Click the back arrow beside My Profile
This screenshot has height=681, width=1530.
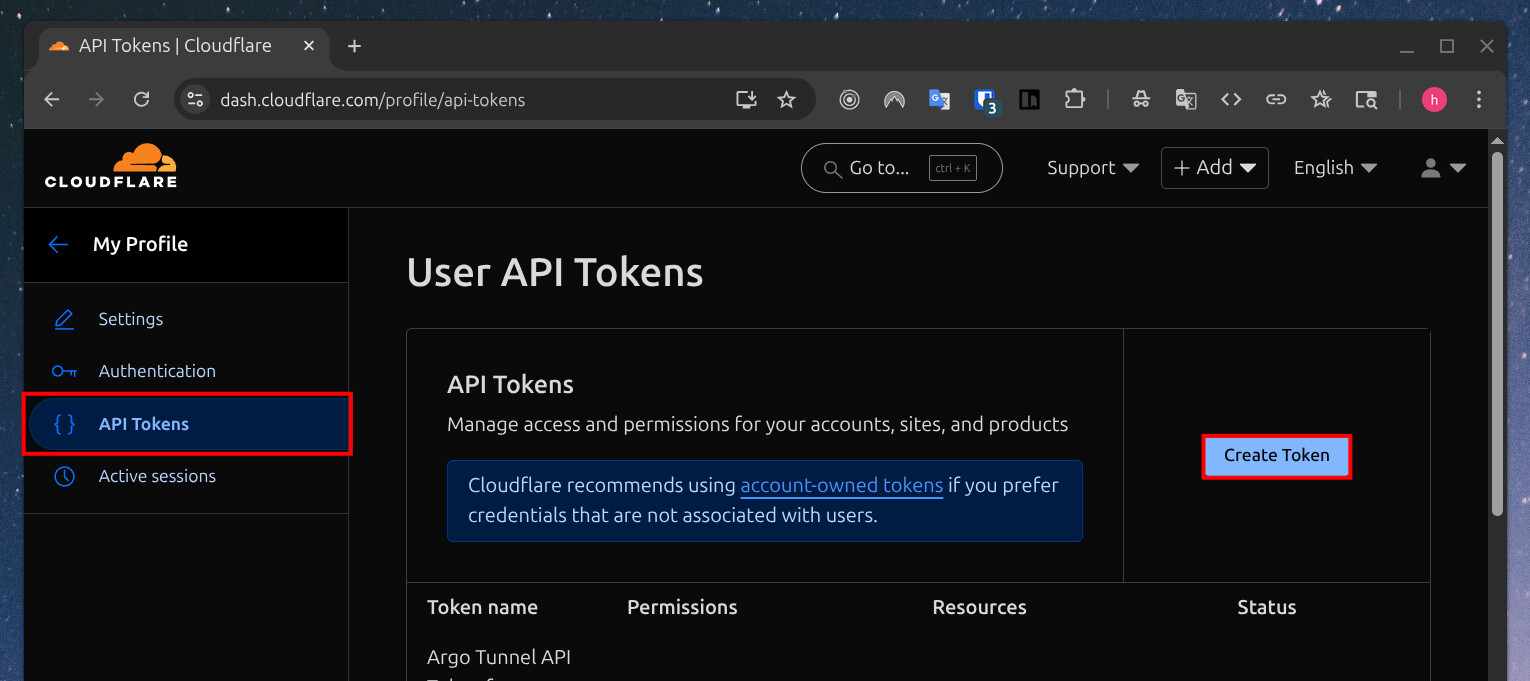click(58, 244)
